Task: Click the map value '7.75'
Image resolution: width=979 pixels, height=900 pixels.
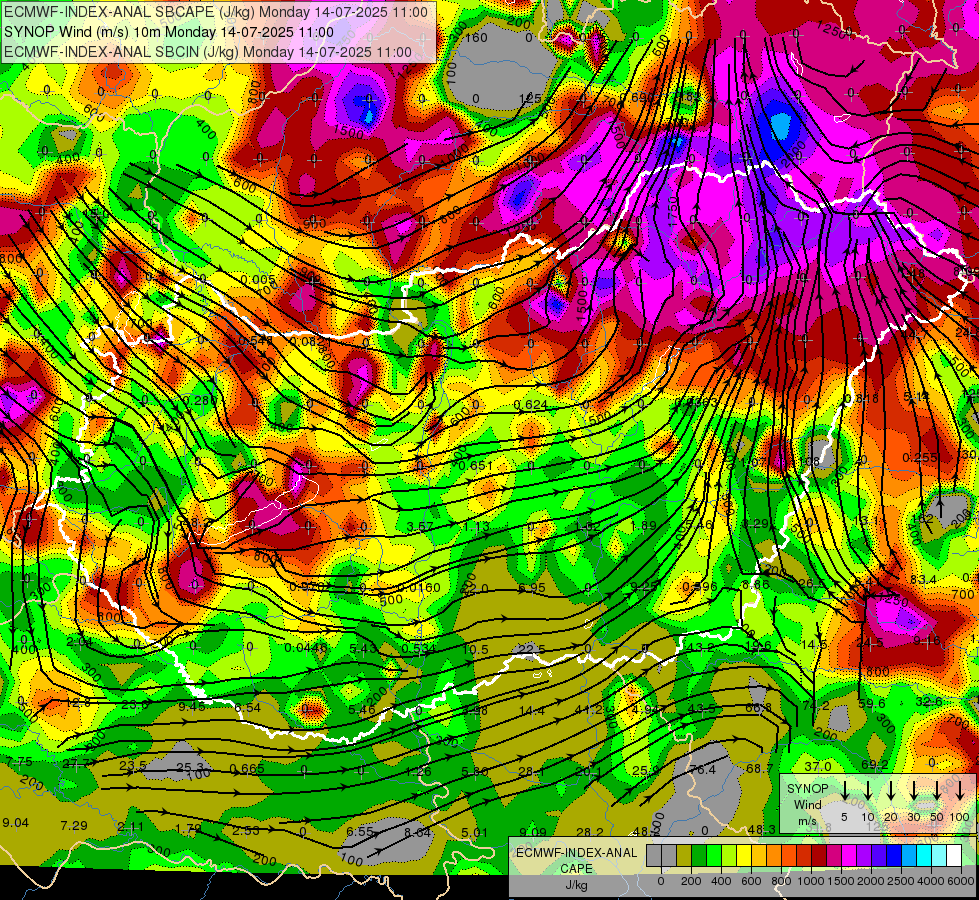Action: pos(19,761)
